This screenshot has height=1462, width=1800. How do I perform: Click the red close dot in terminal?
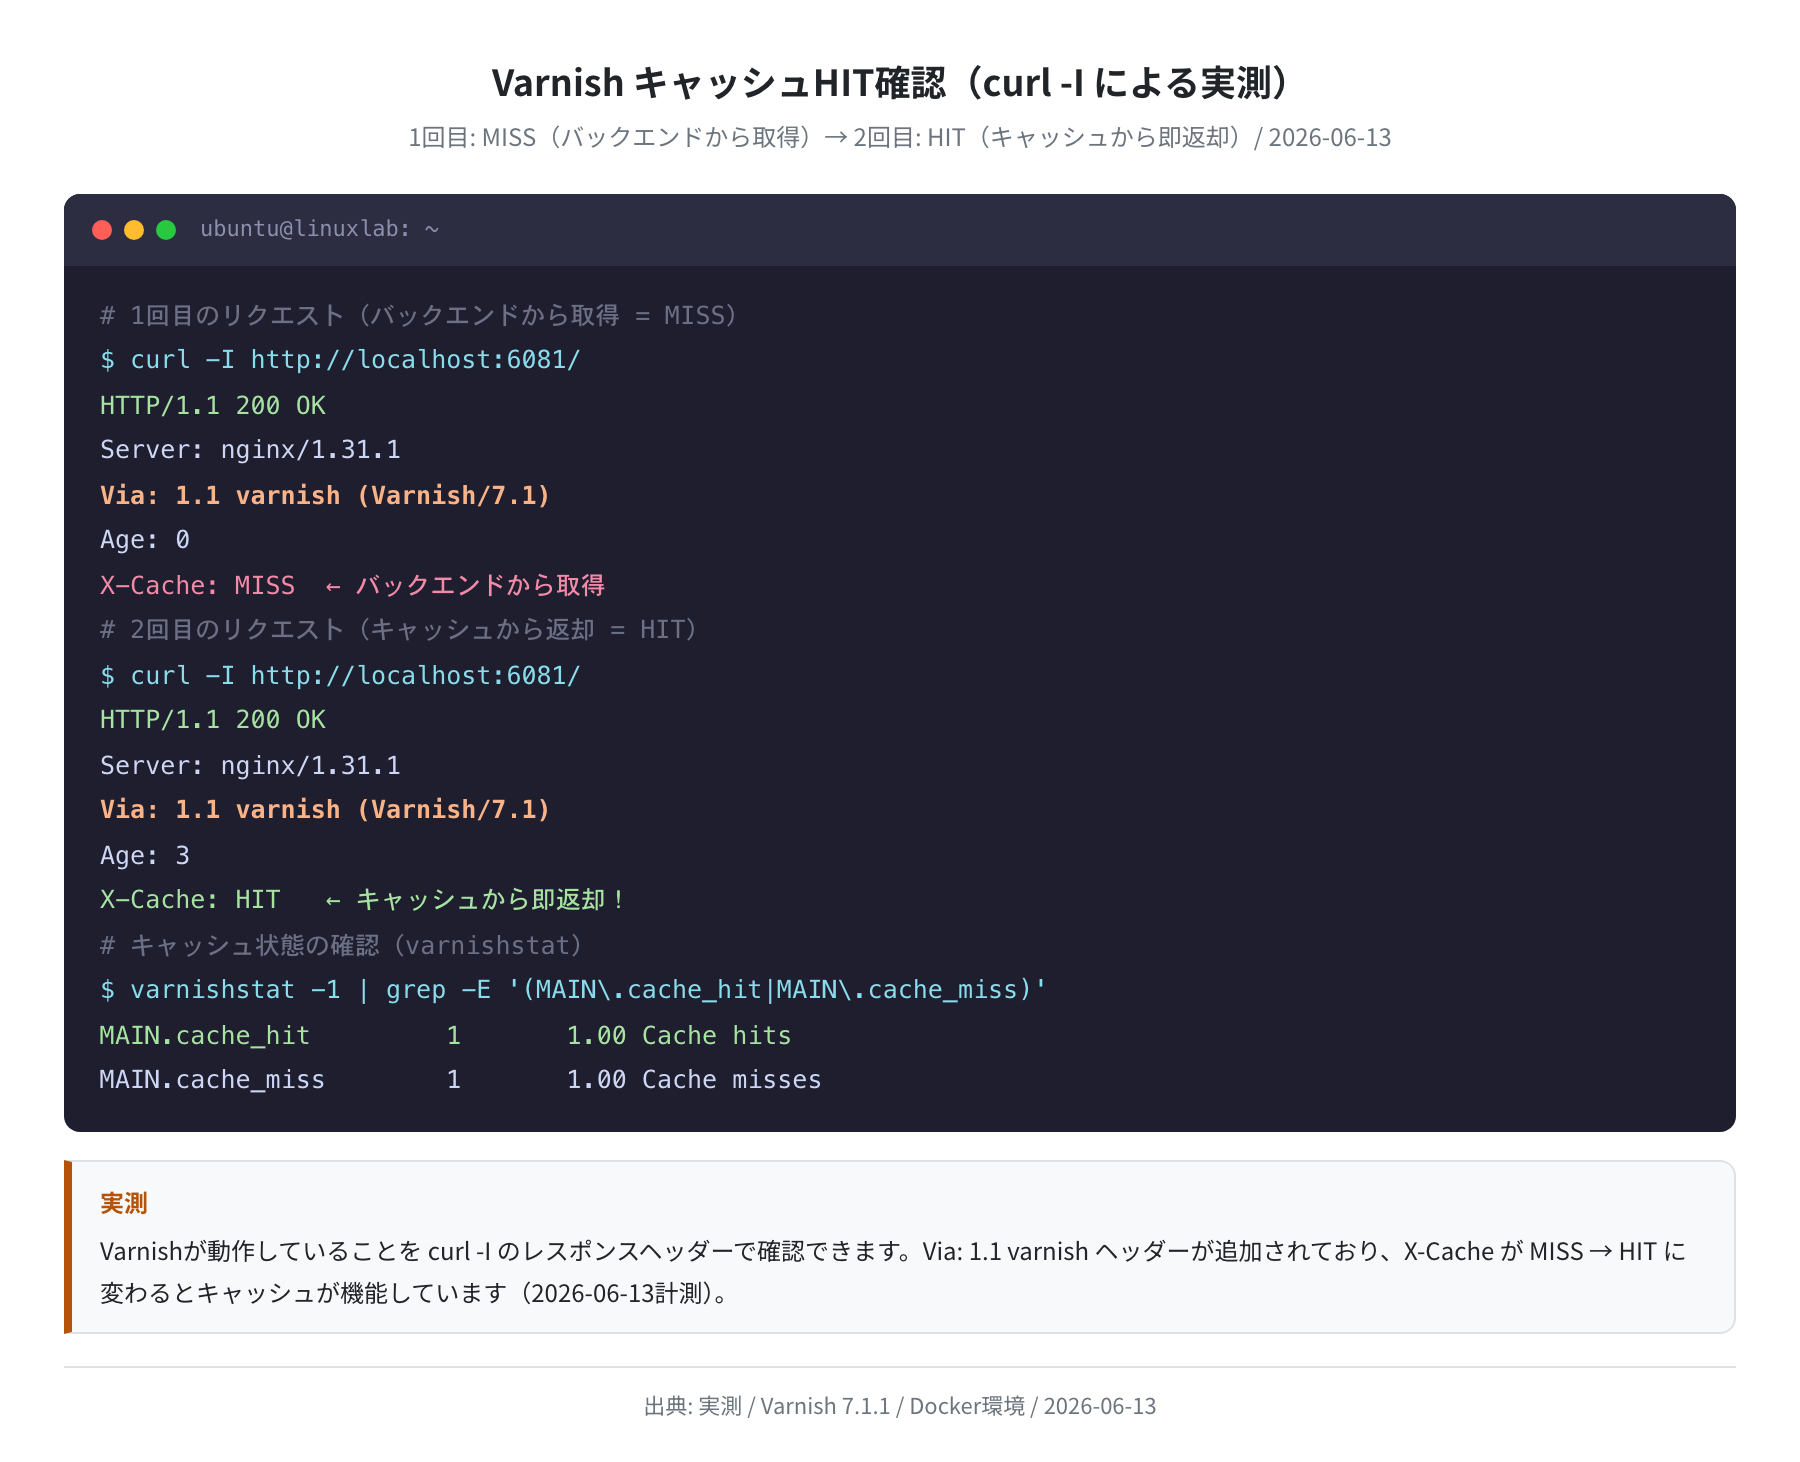(x=102, y=230)
